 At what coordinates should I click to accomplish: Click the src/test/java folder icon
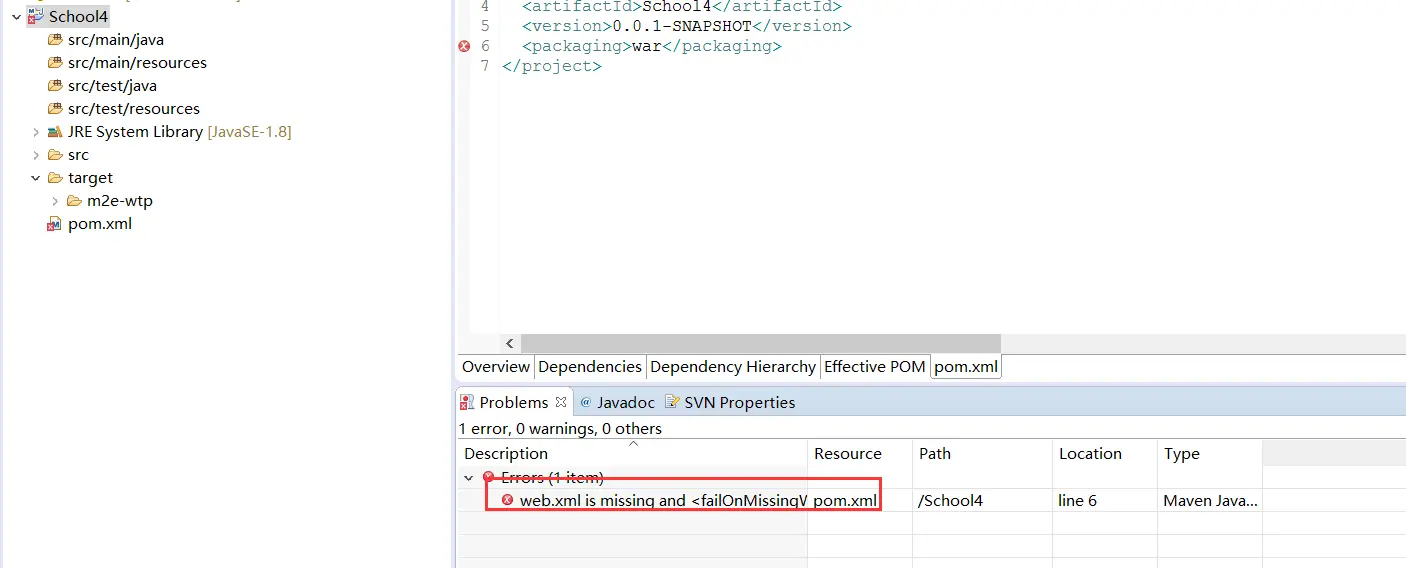point(55,86)
